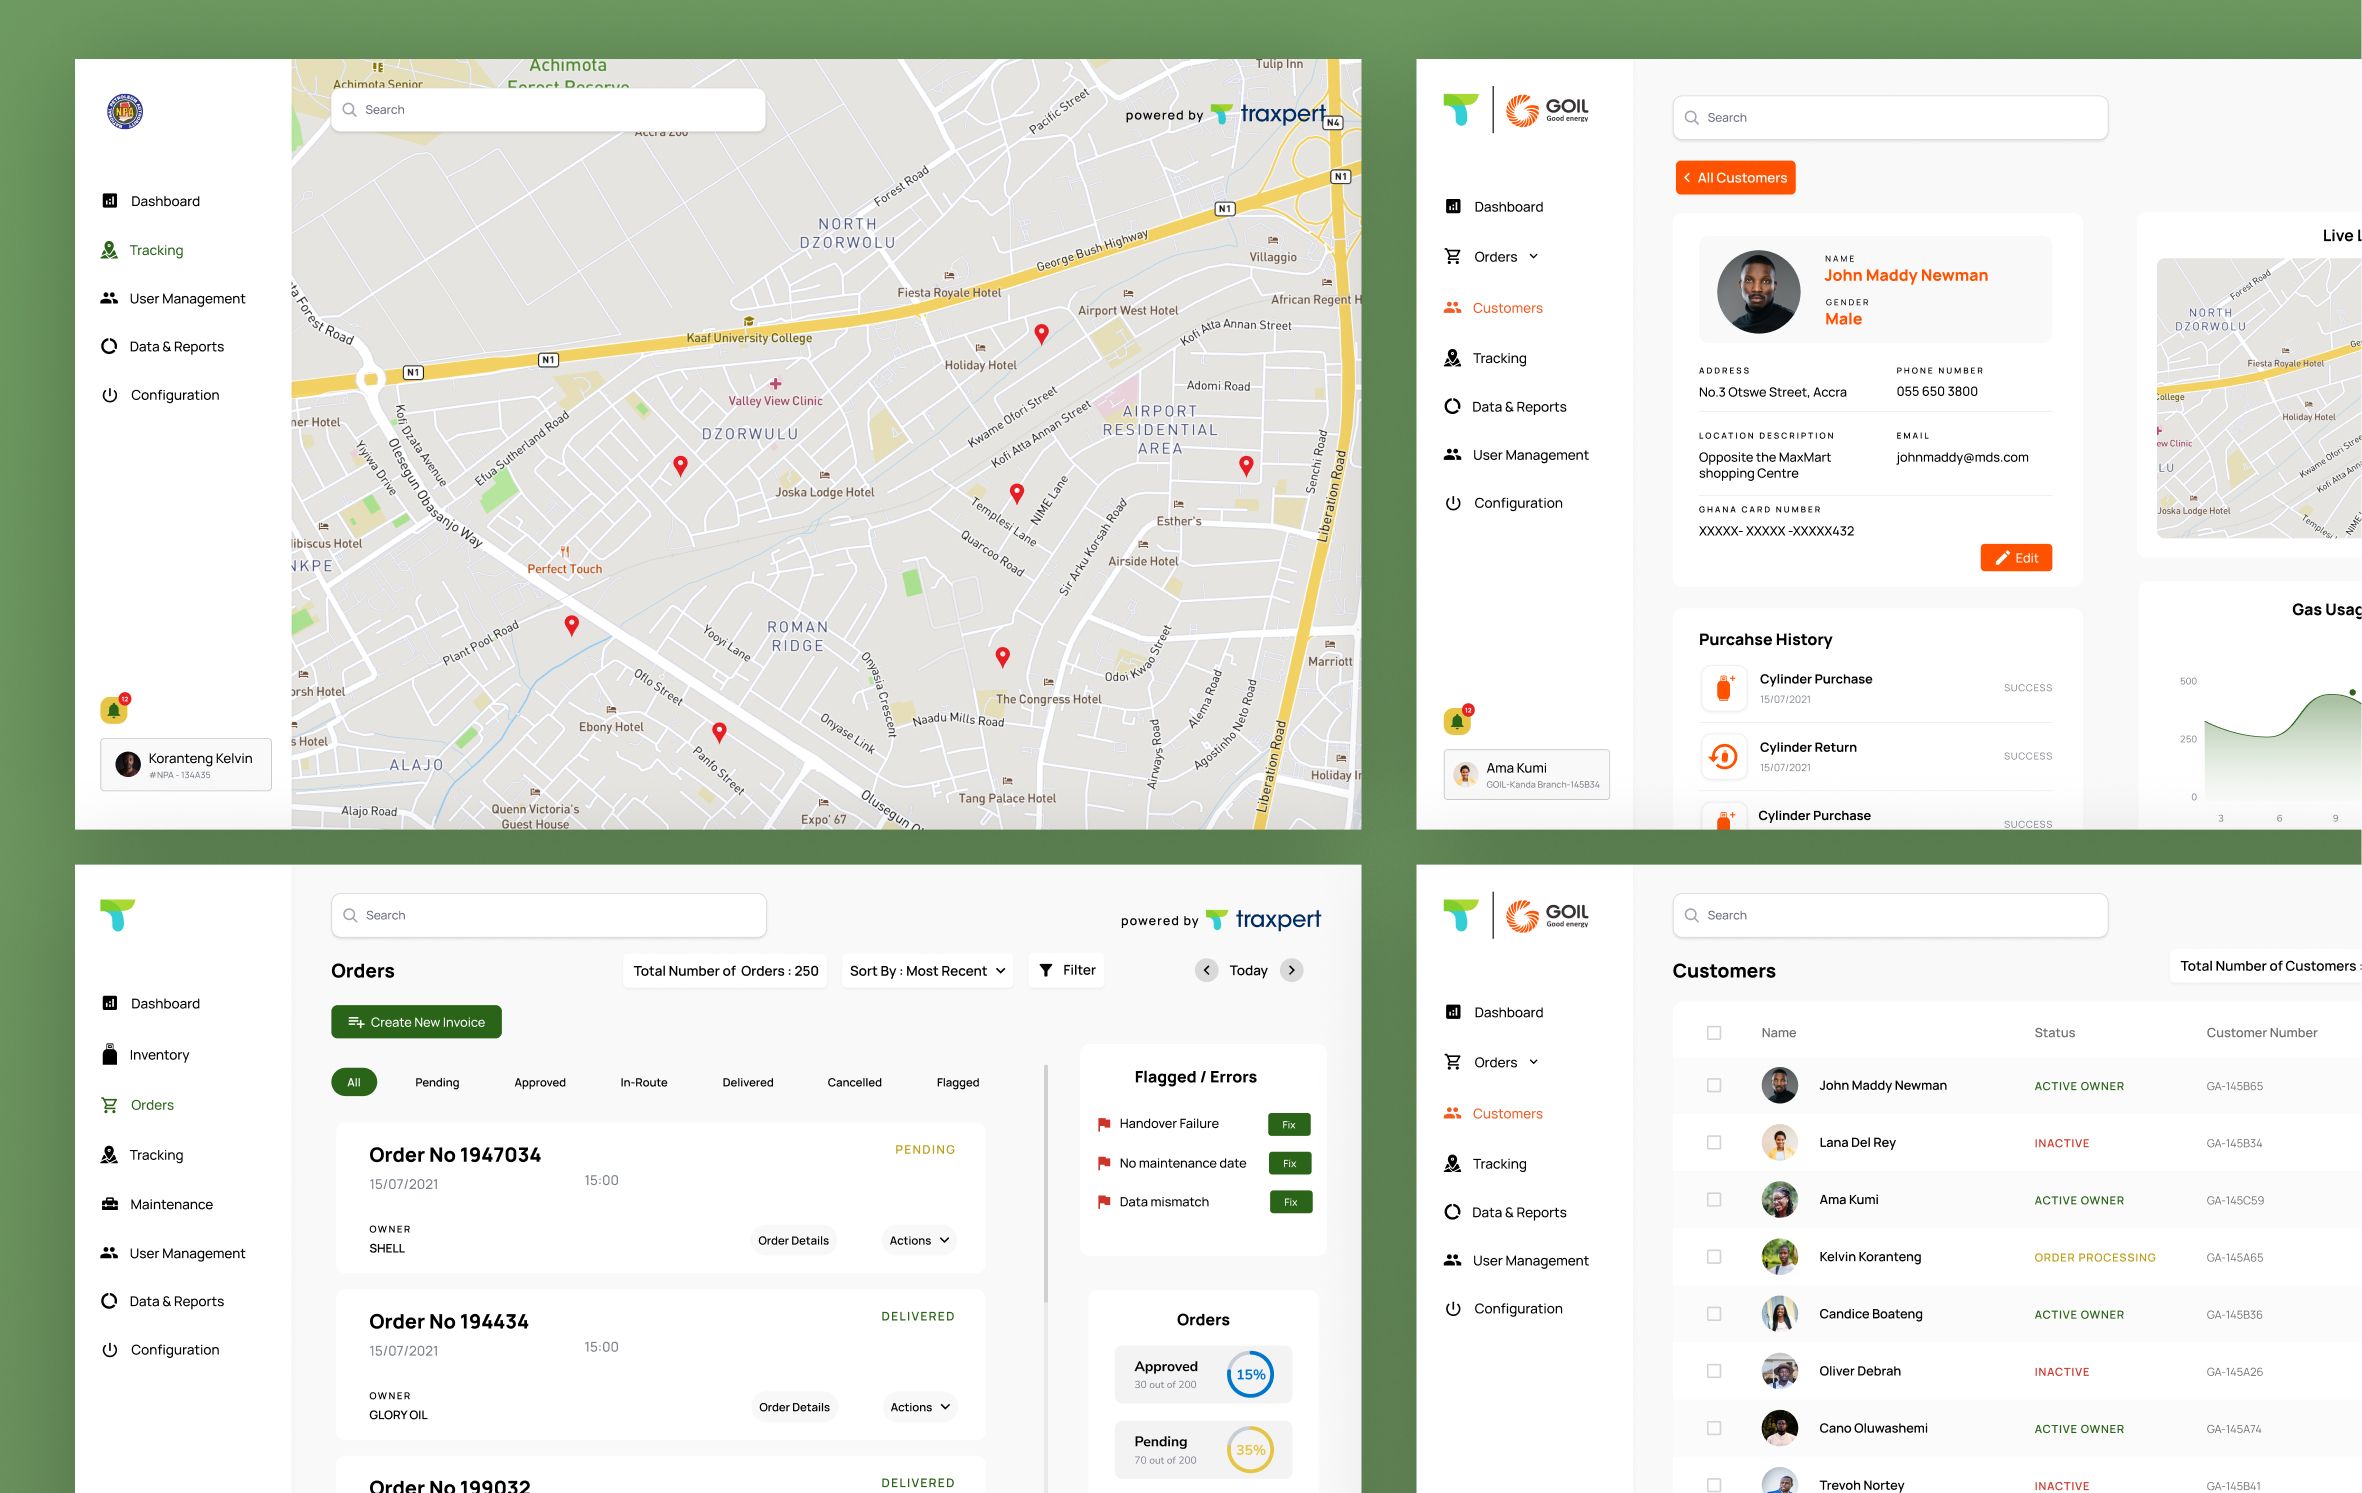Click the Inventory cylinder icon in sidebar
The height and width of the screenshot is (1493, 2362).
[x=110, y=1054]
